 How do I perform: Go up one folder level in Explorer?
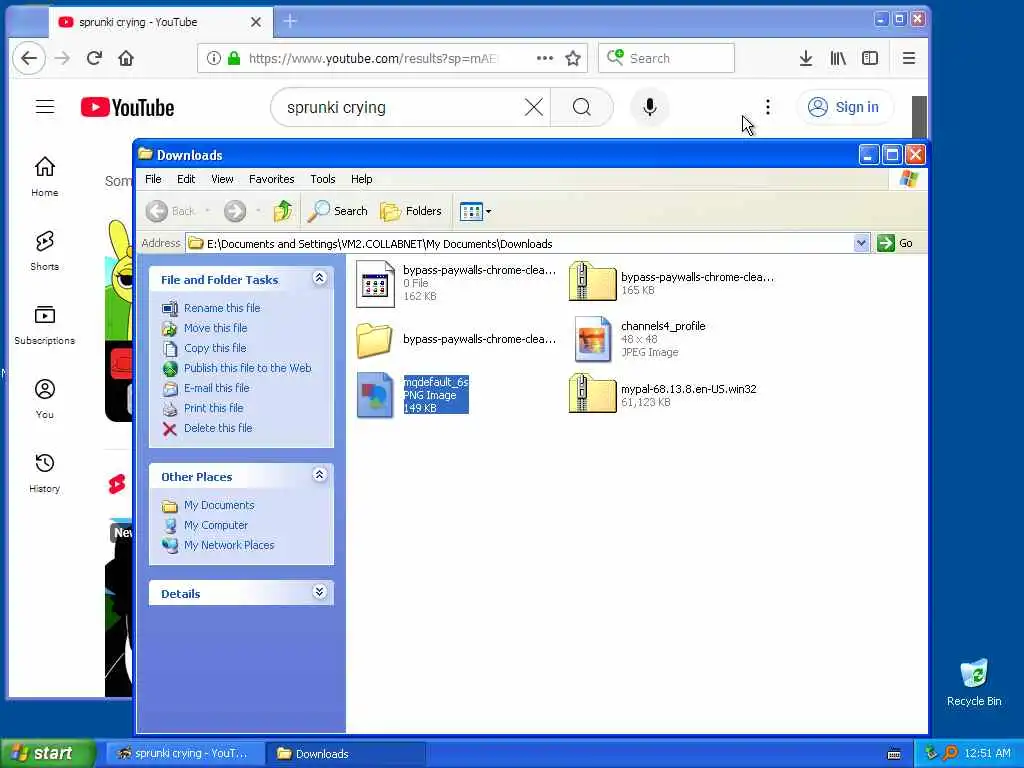282,211
